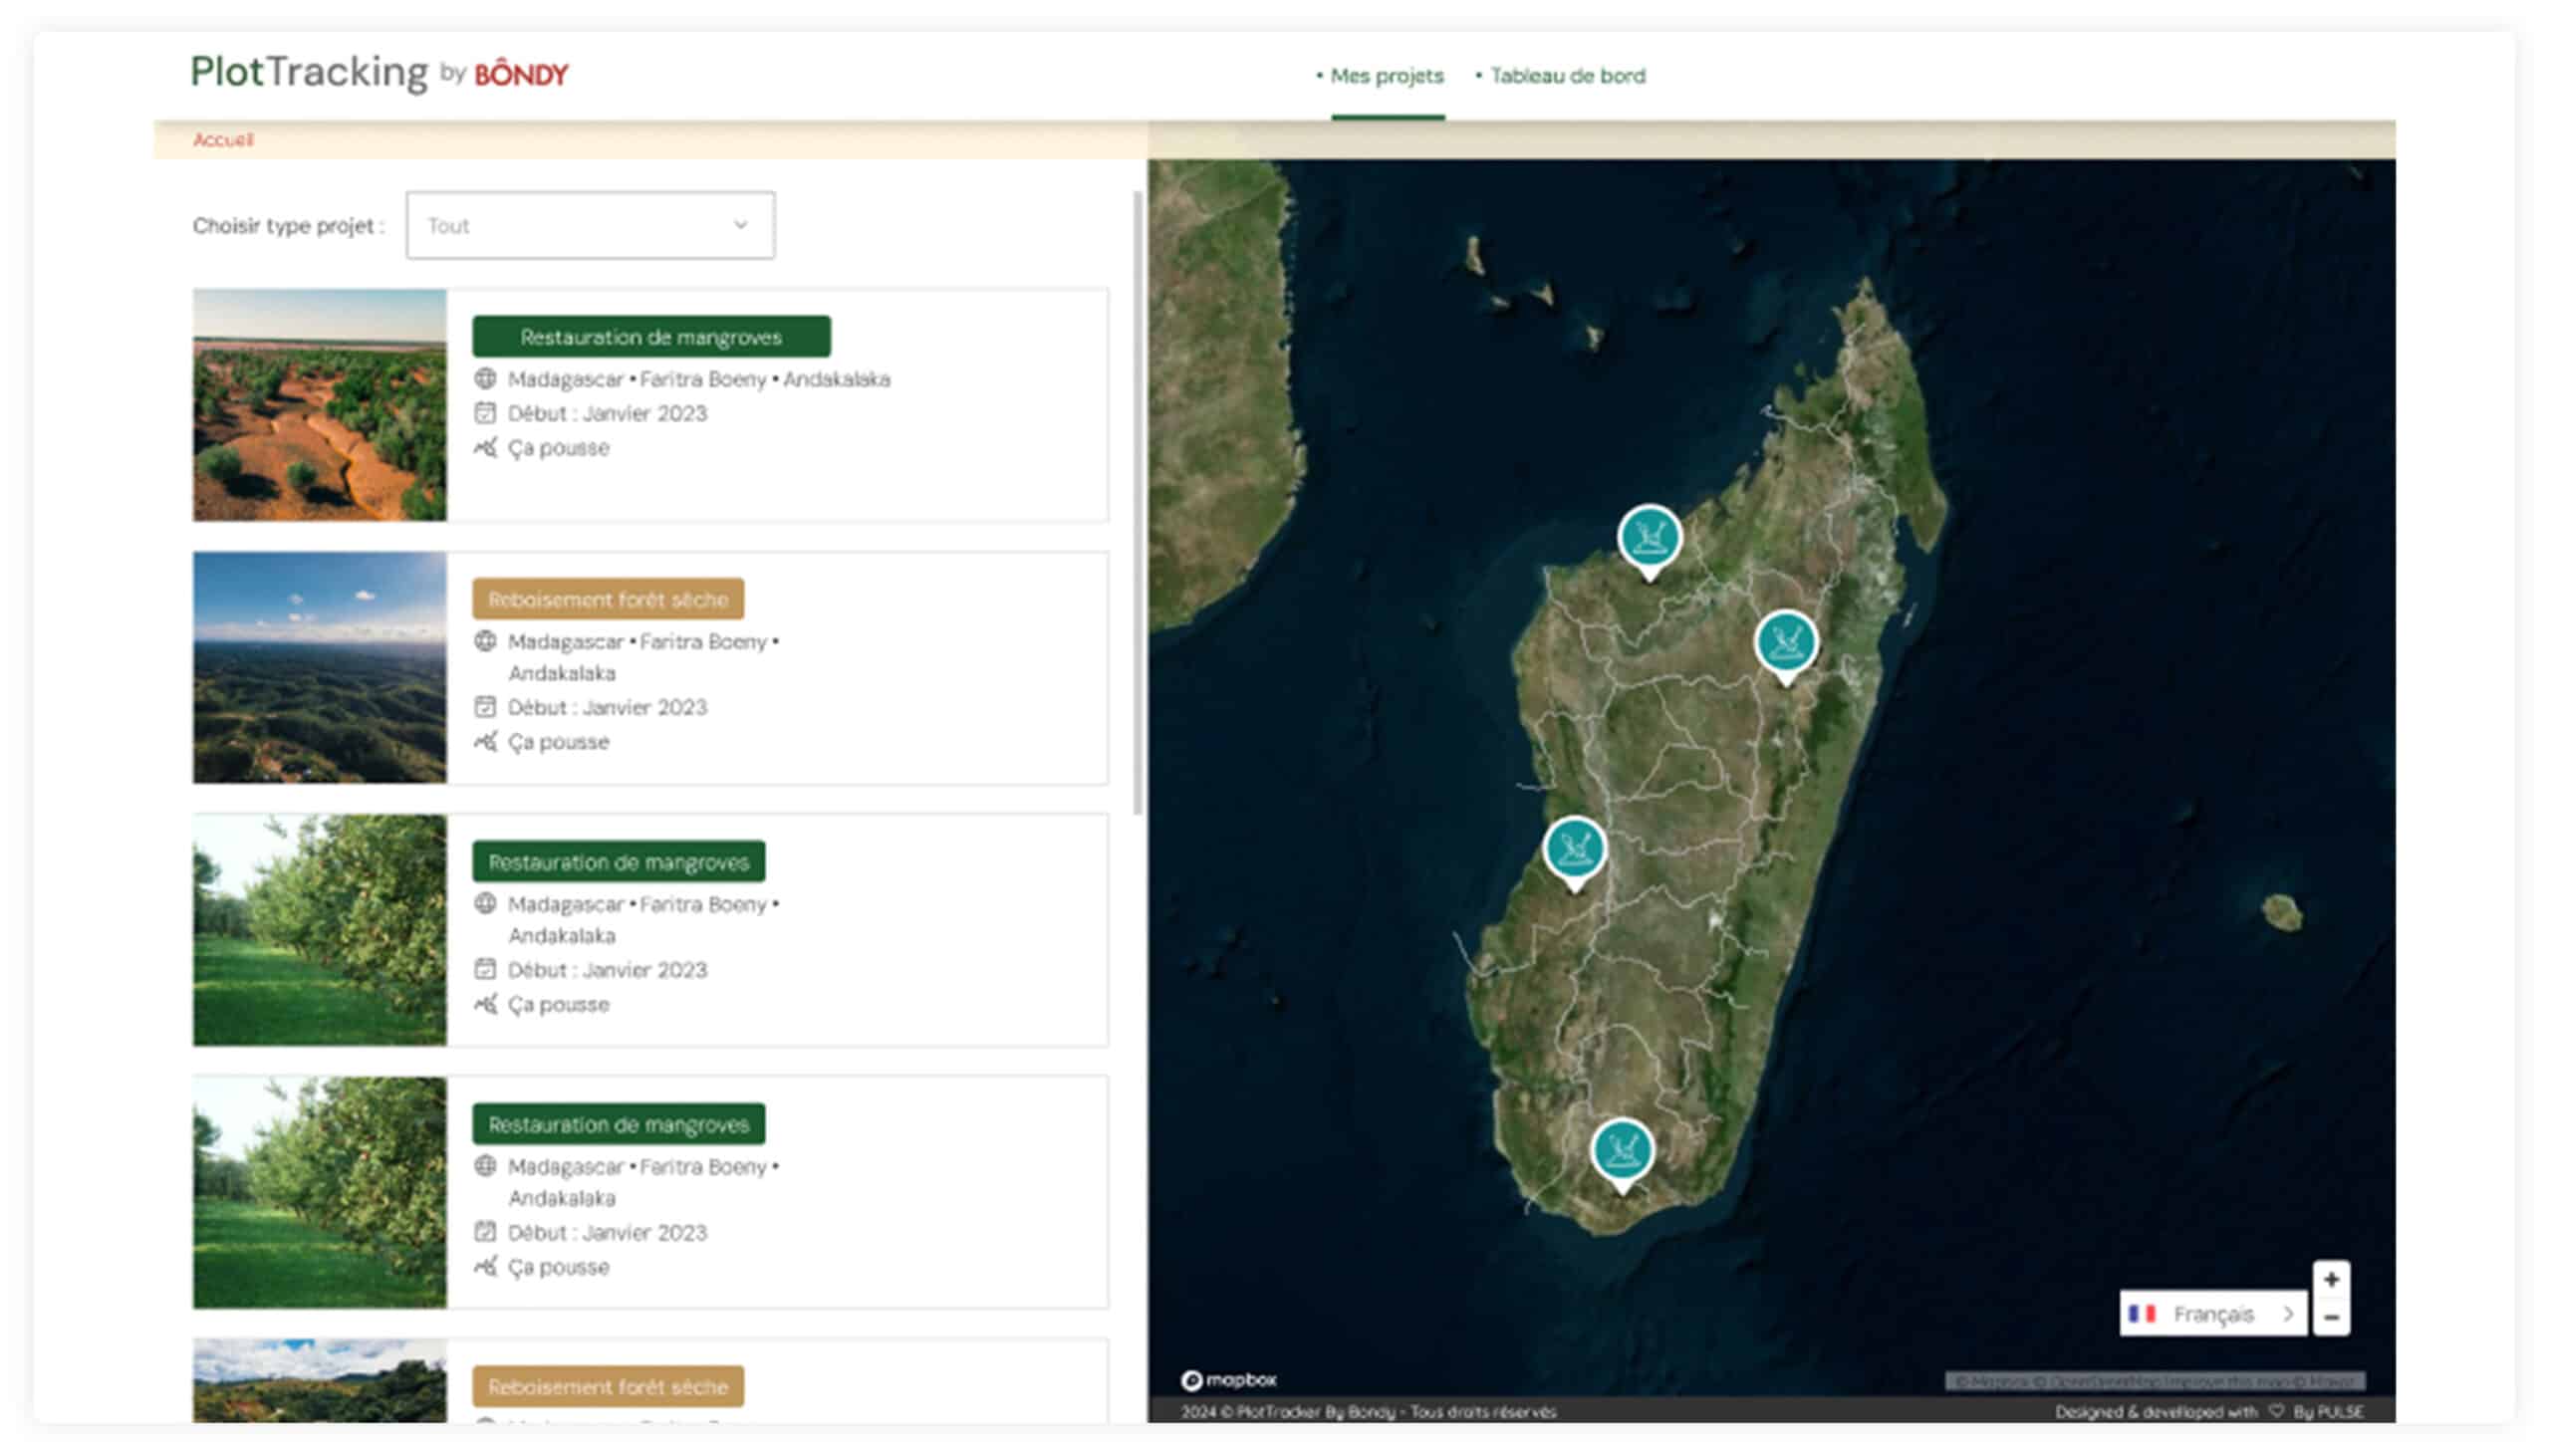Click the first Reboisement forêt sèche tag

pyautogui.click(x=608, y=599)
